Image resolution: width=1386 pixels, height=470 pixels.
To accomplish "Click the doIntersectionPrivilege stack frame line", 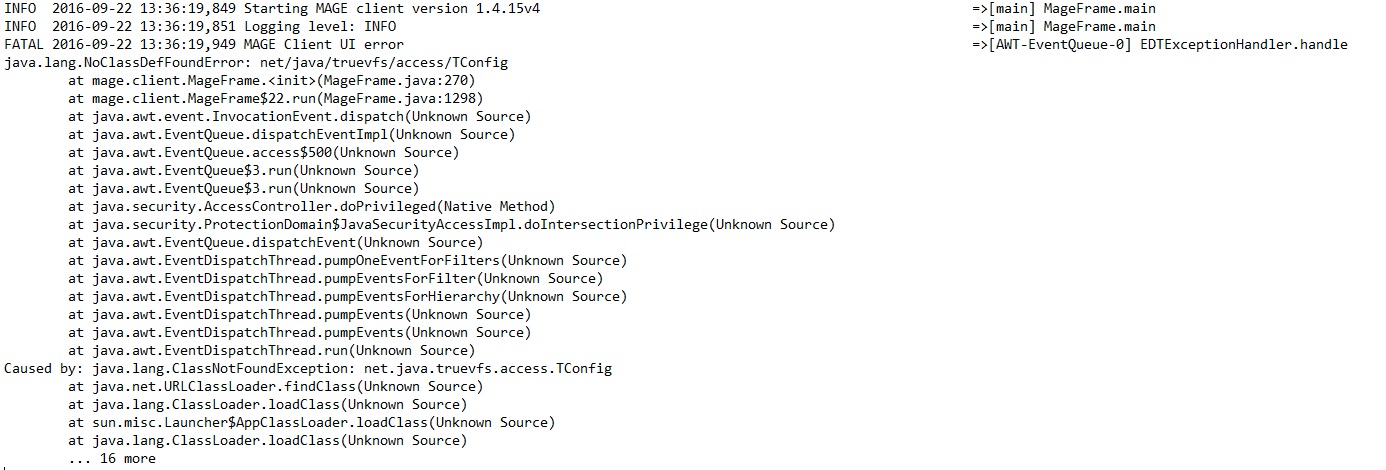I will (451, 225).
